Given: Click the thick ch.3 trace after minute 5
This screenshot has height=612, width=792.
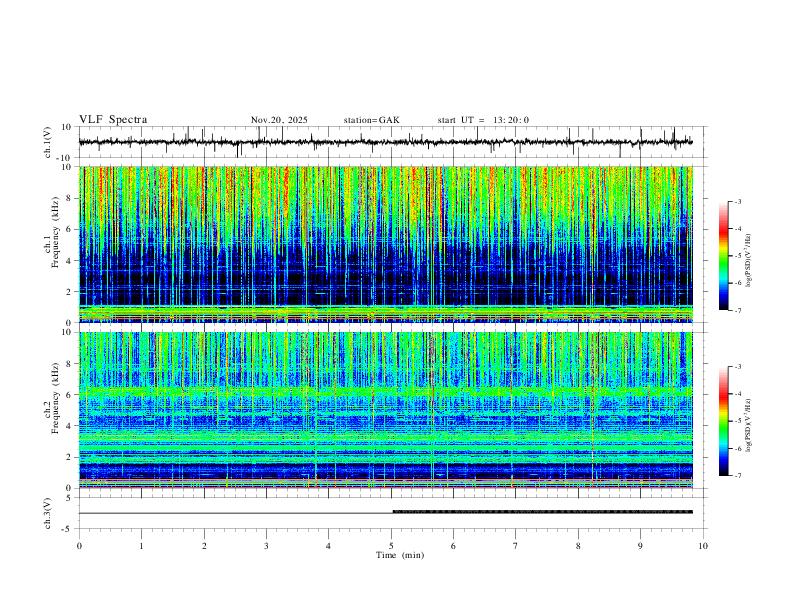Looking at the screenshot, I should [542, 512].
